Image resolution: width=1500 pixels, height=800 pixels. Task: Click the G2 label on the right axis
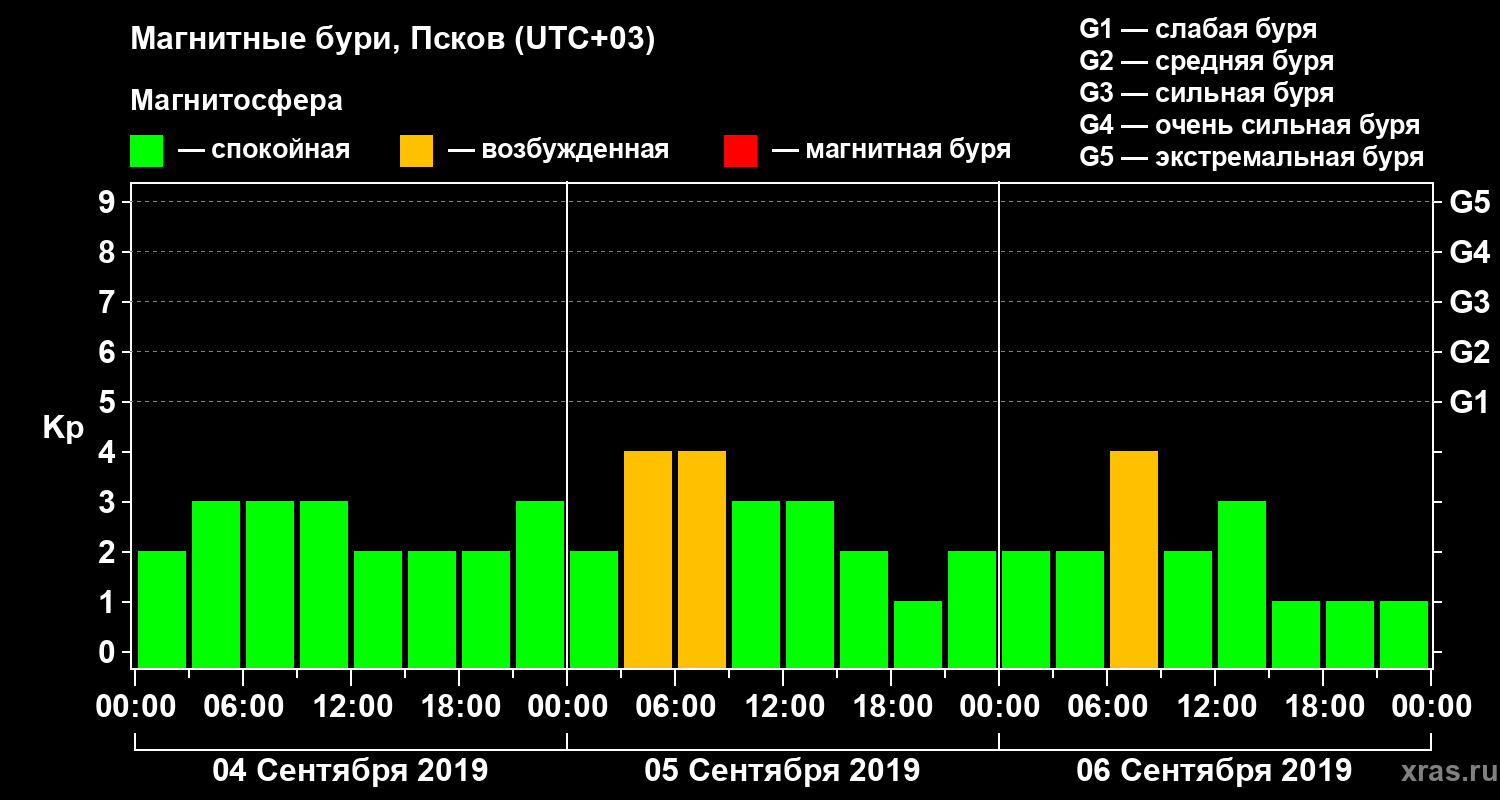(x=1470, y=352)
